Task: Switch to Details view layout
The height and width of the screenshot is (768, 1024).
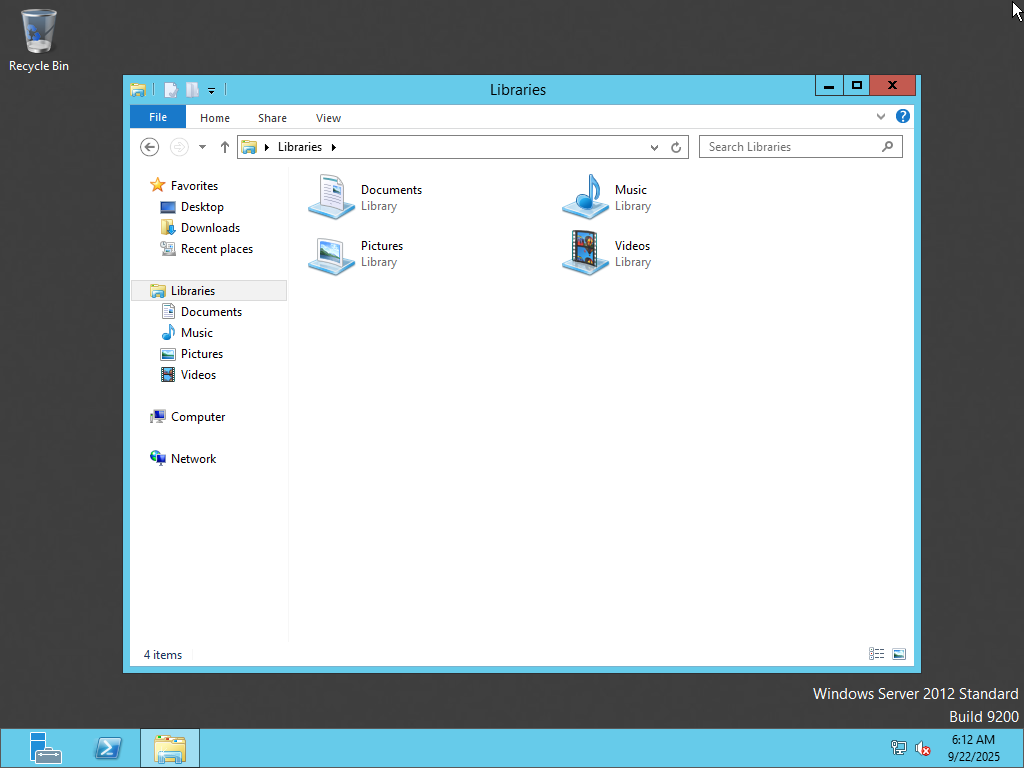Action: (x=877, y=654)
